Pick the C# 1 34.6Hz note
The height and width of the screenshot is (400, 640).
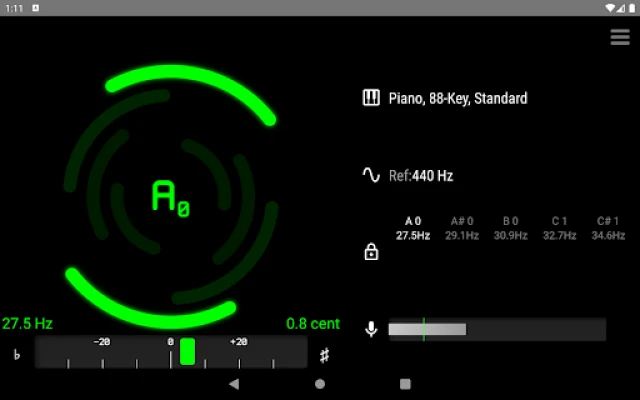tap(608, 228)
